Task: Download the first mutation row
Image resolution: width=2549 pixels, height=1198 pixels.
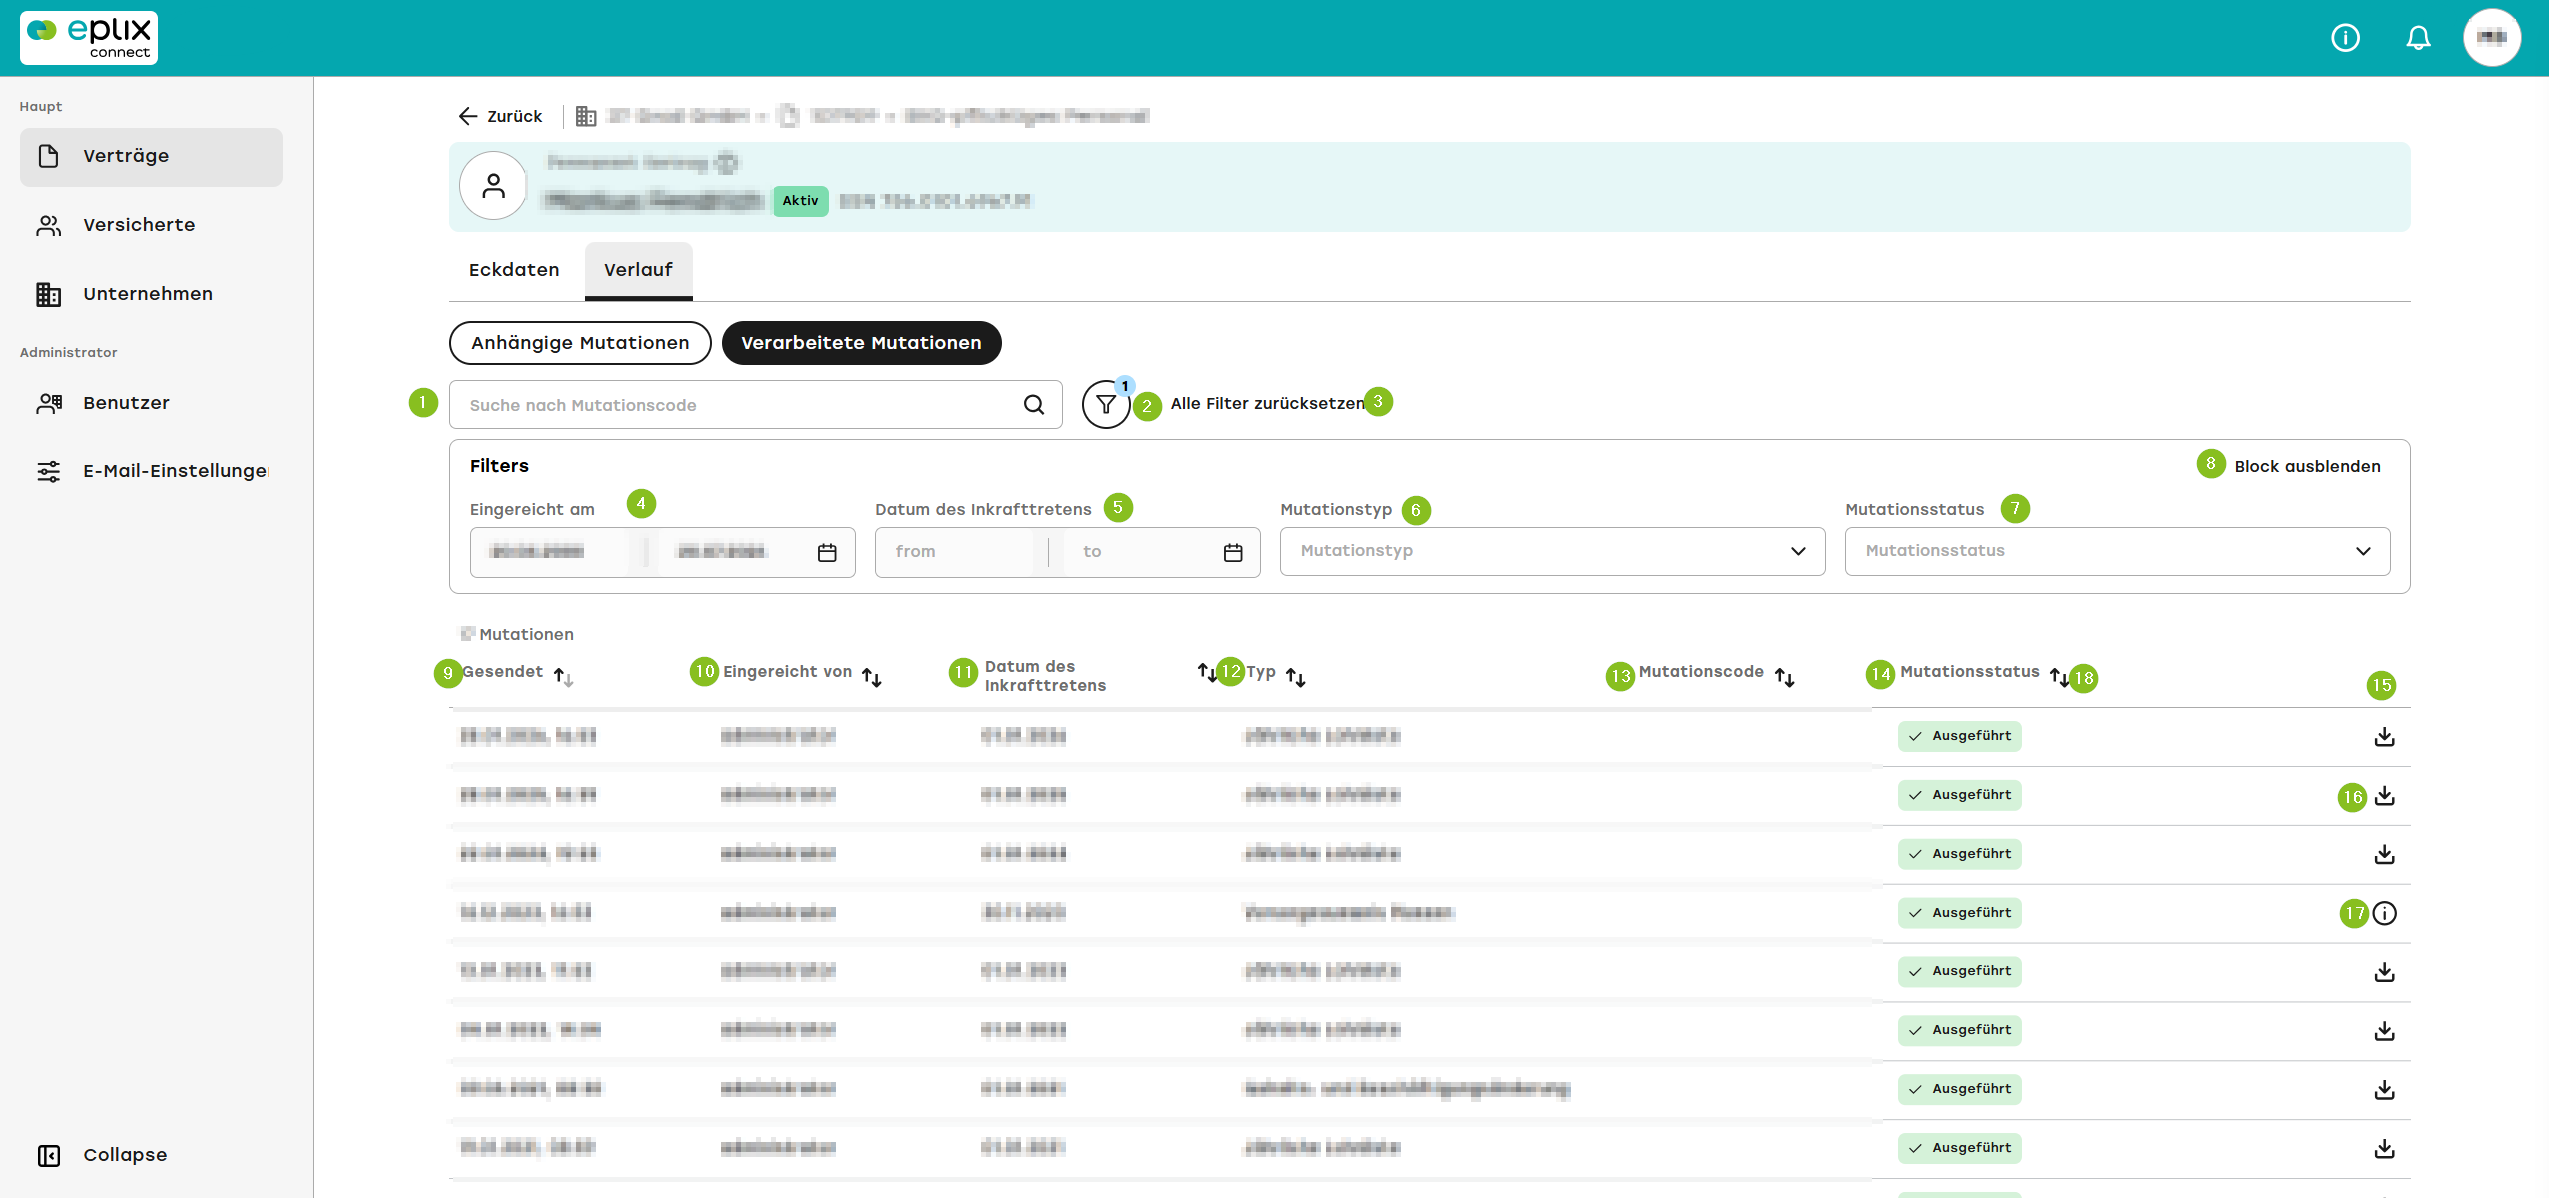Action: [x=2384, y=737]
